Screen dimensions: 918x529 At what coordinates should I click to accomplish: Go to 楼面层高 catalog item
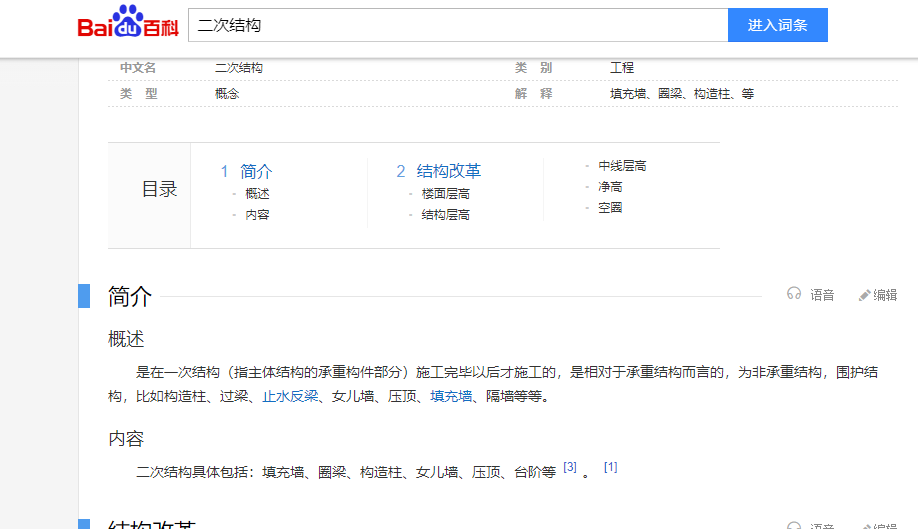coord(446,194)
